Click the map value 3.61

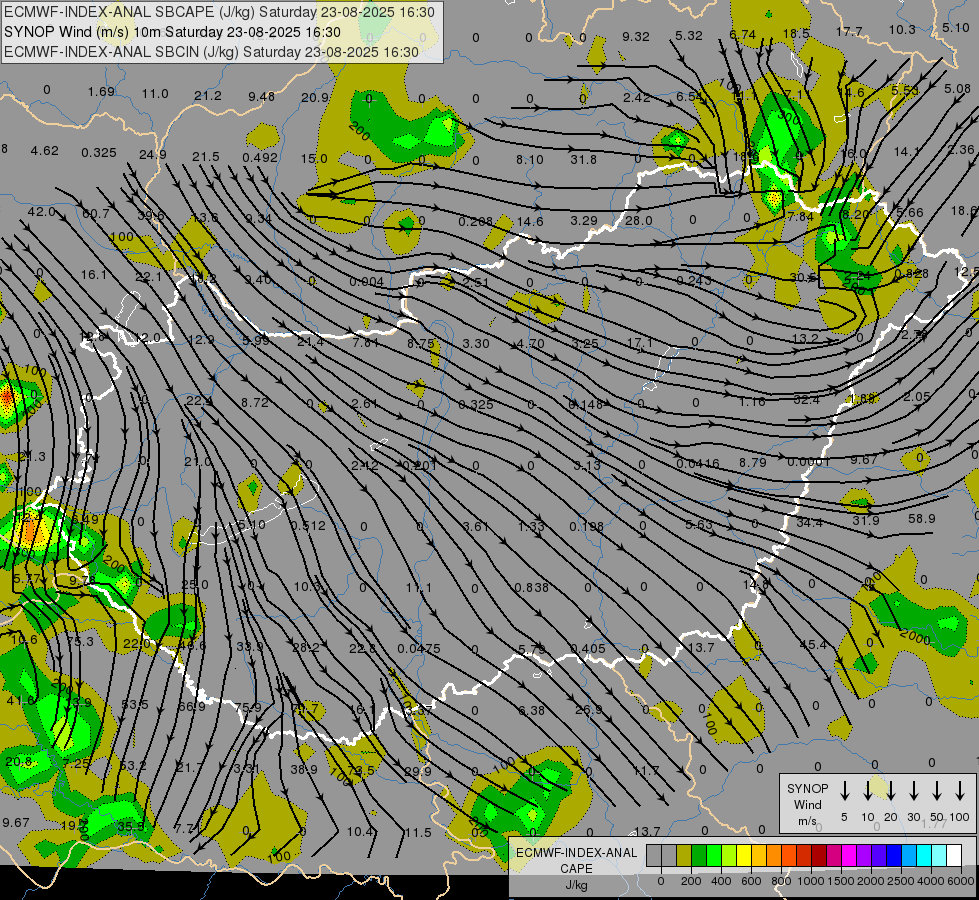tap(475, 527)
